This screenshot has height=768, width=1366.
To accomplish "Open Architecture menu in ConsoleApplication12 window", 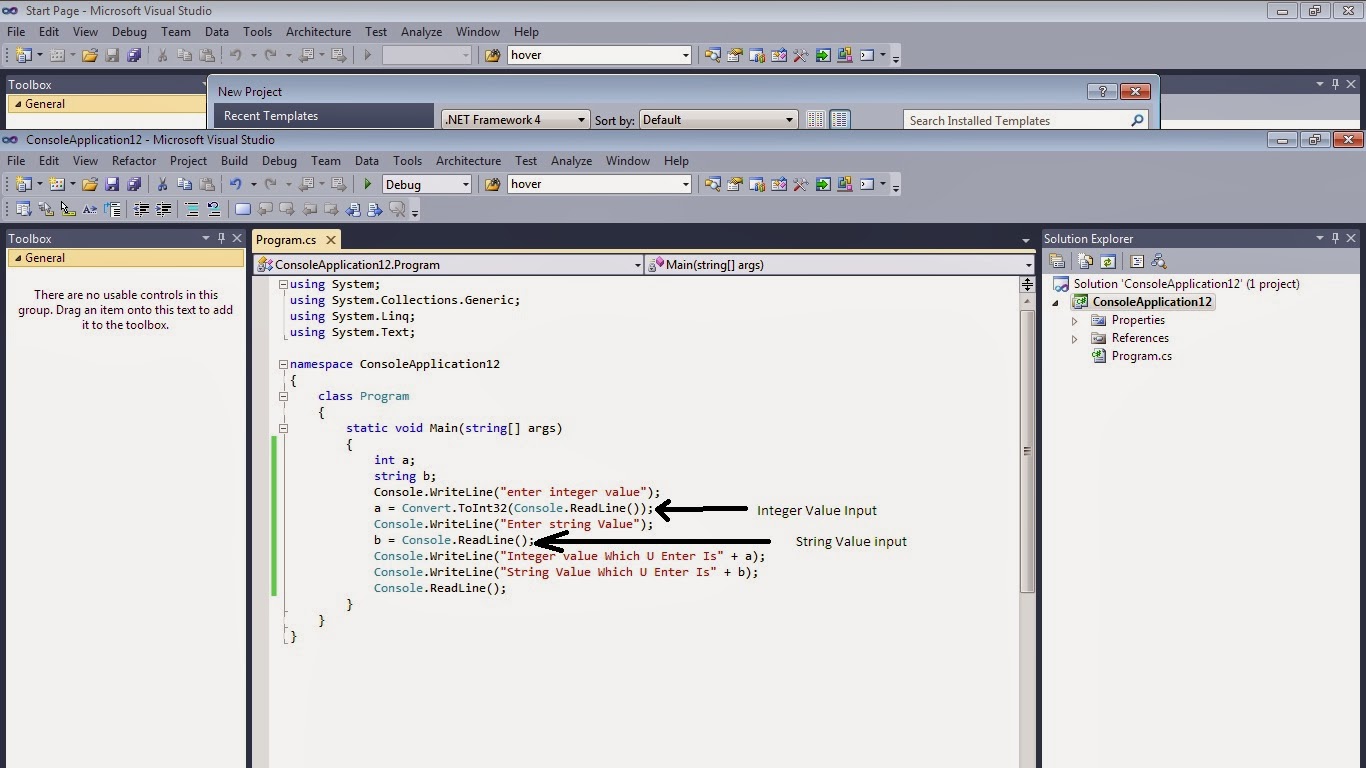I will point(468,160).
